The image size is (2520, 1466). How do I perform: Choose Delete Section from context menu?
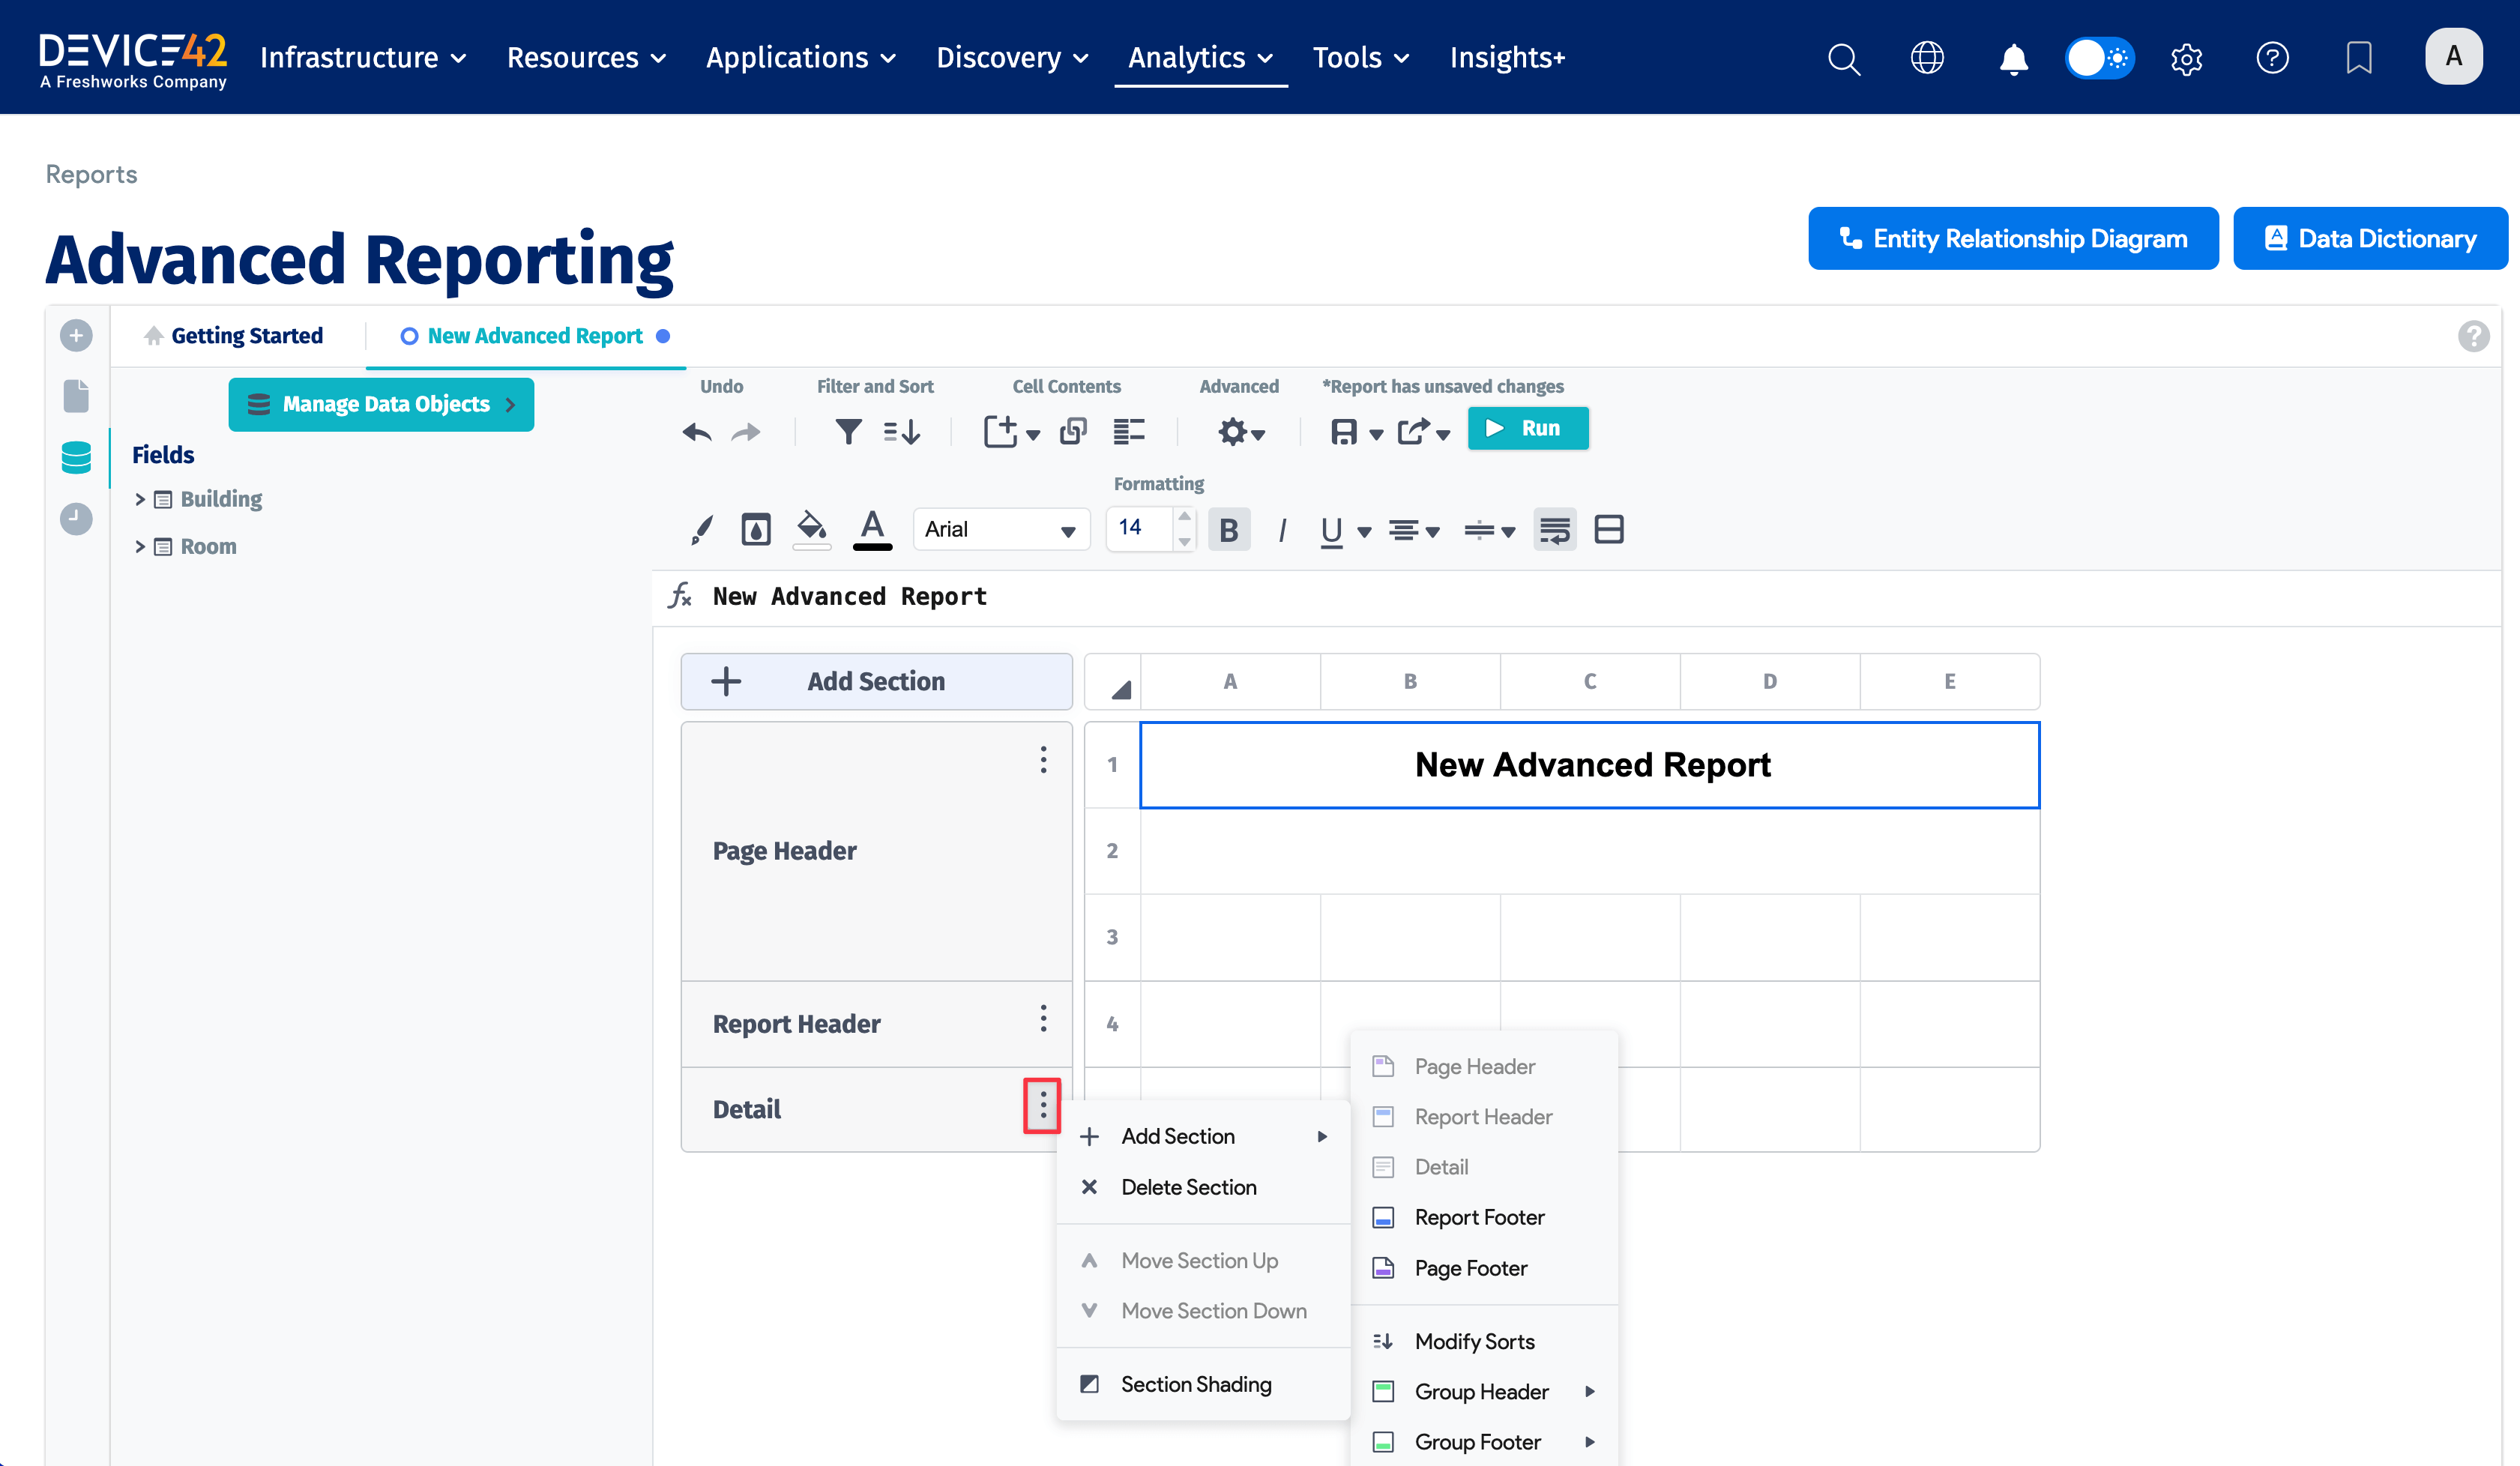pyautogui.click(x=1203, y=1187)
